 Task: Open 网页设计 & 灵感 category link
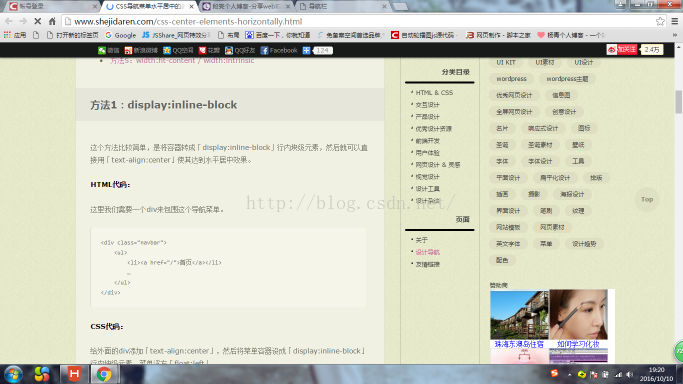[x=438, y=165]
